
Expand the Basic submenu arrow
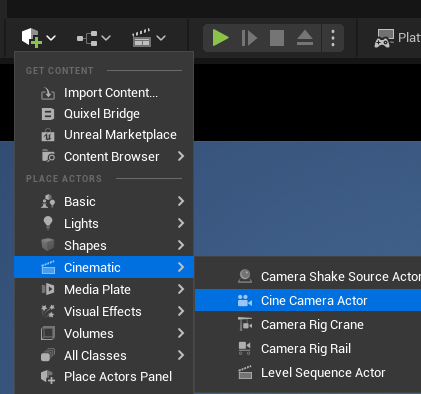click(x=181, y=201)
